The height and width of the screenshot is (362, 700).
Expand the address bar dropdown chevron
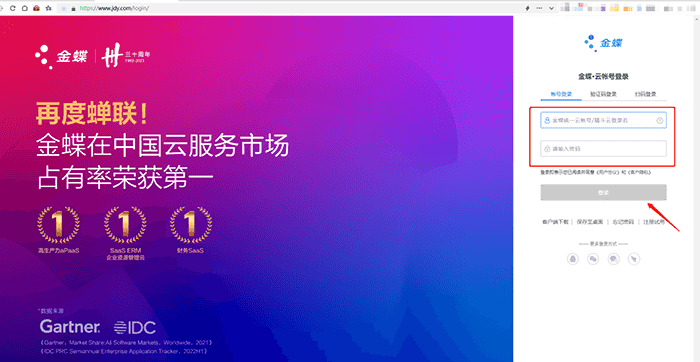coord(551,8)
